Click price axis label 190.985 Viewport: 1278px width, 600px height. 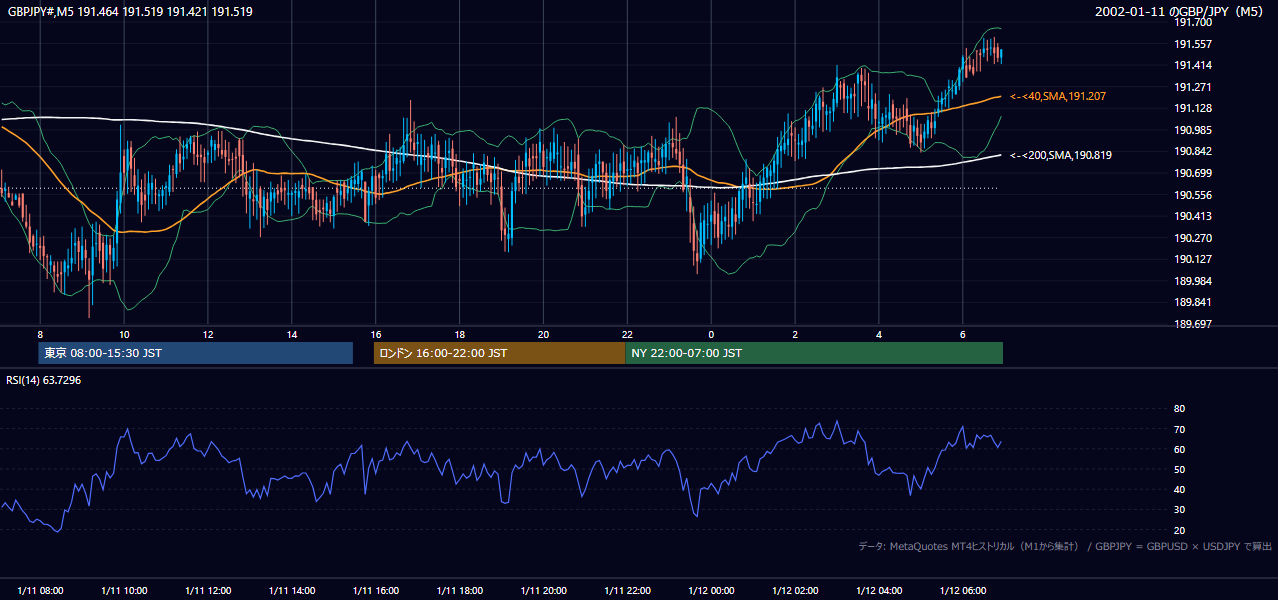1193,130
